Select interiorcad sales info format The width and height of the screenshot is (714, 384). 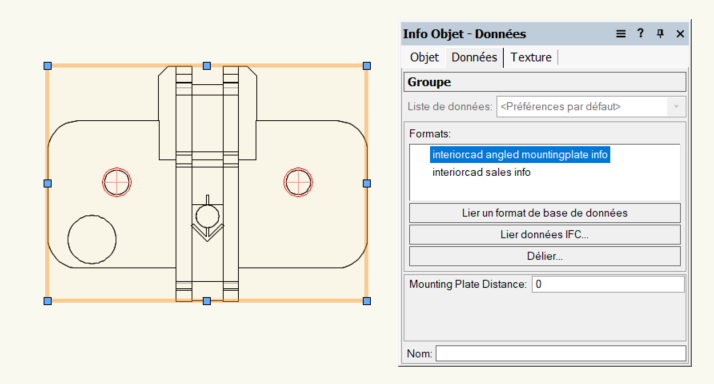coord(481,172)
